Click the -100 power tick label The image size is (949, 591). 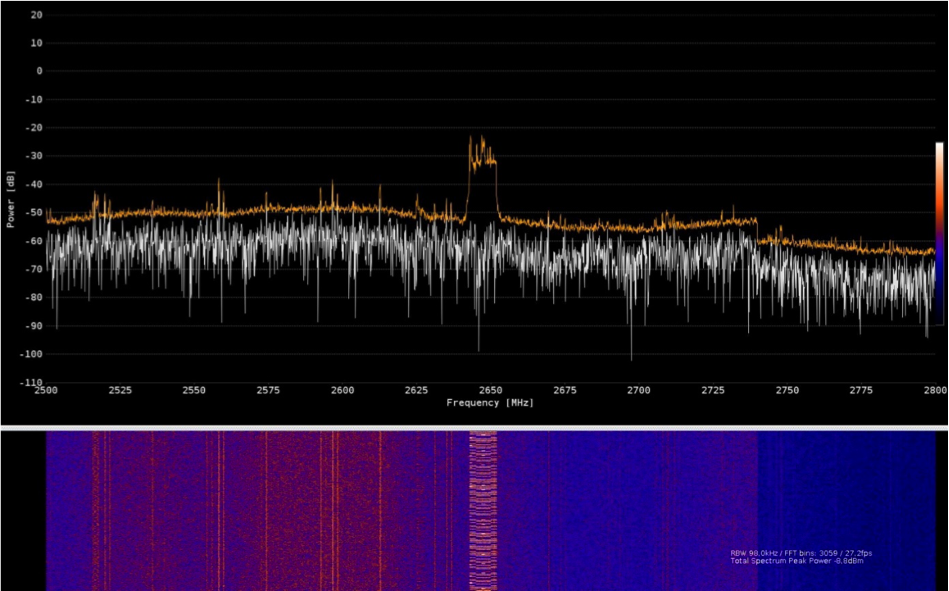(31, 354)
